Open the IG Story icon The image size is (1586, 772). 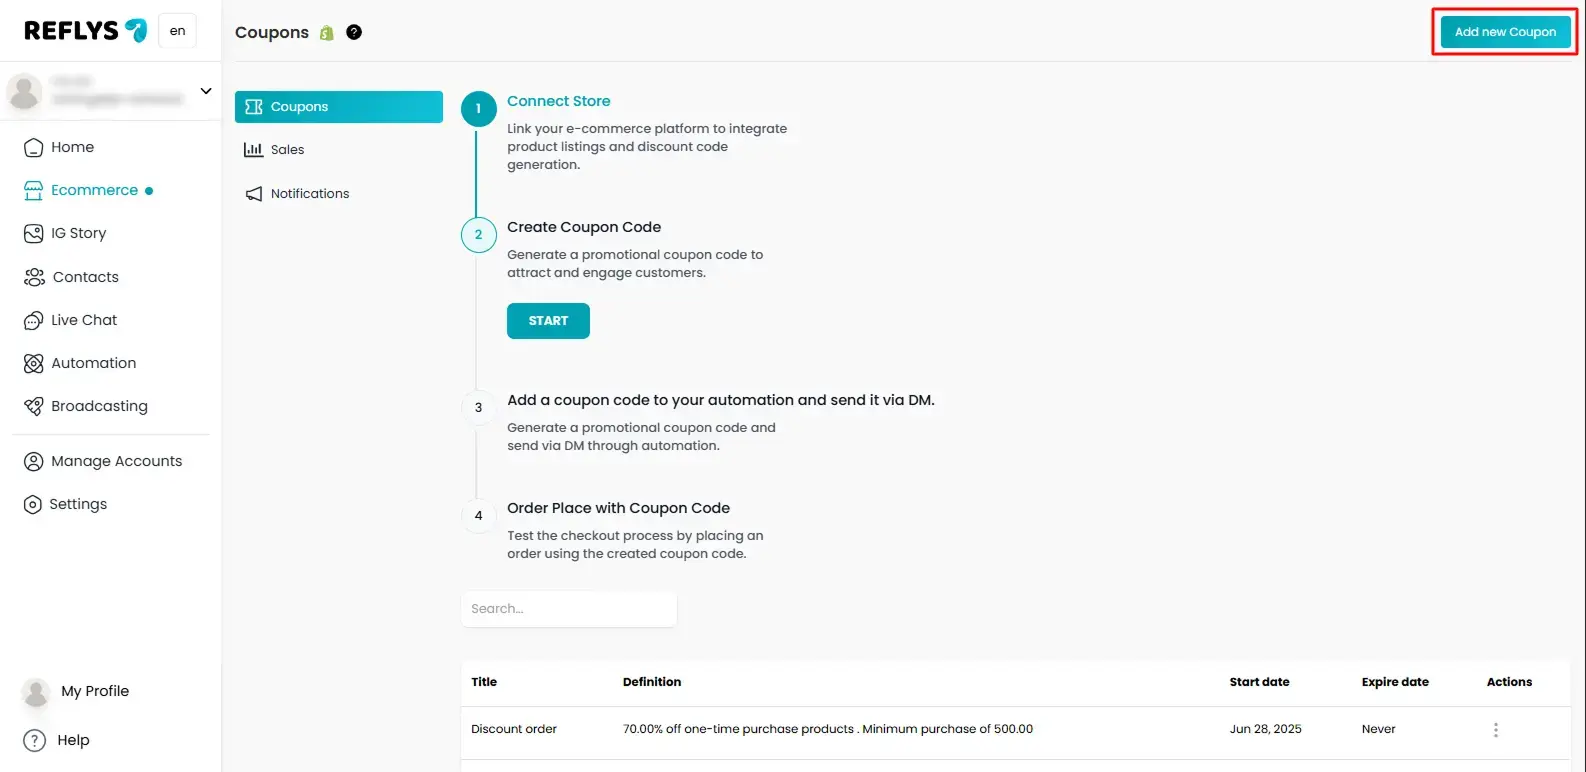click(34, 234)
